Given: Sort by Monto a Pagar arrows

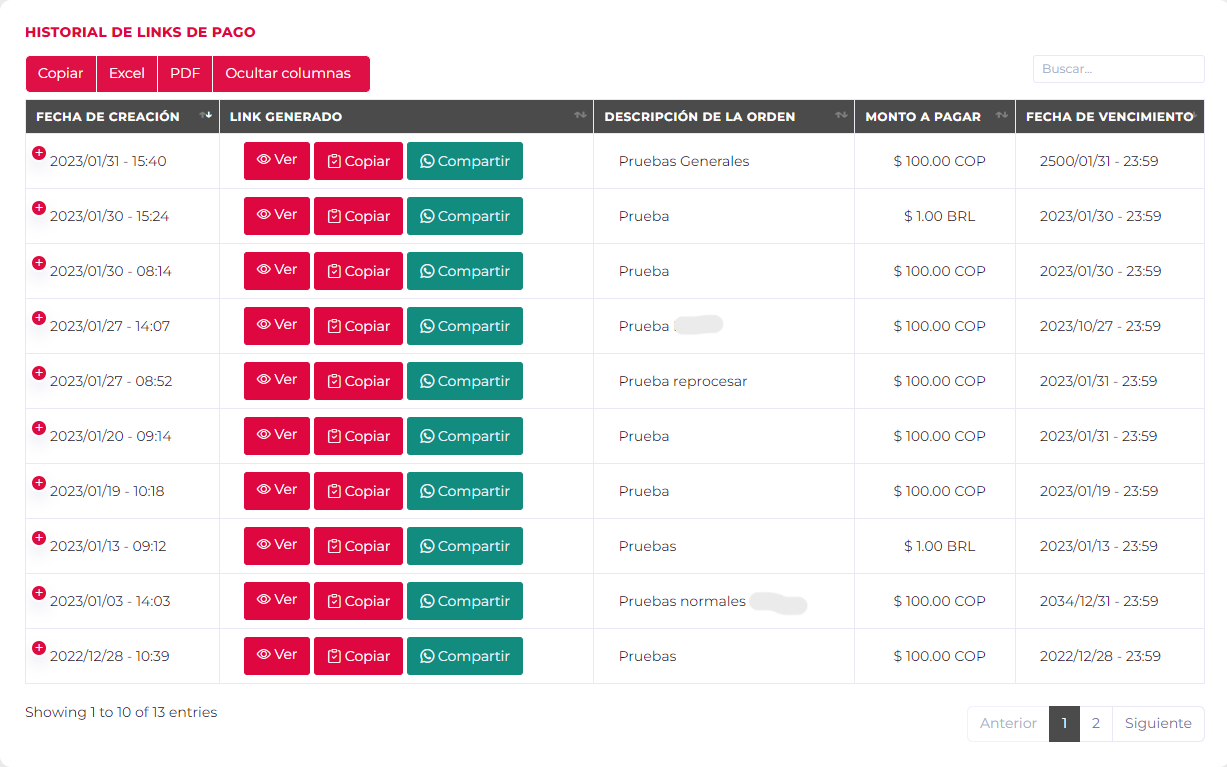Looking at the screenshot, I should tap(1002, 116).
